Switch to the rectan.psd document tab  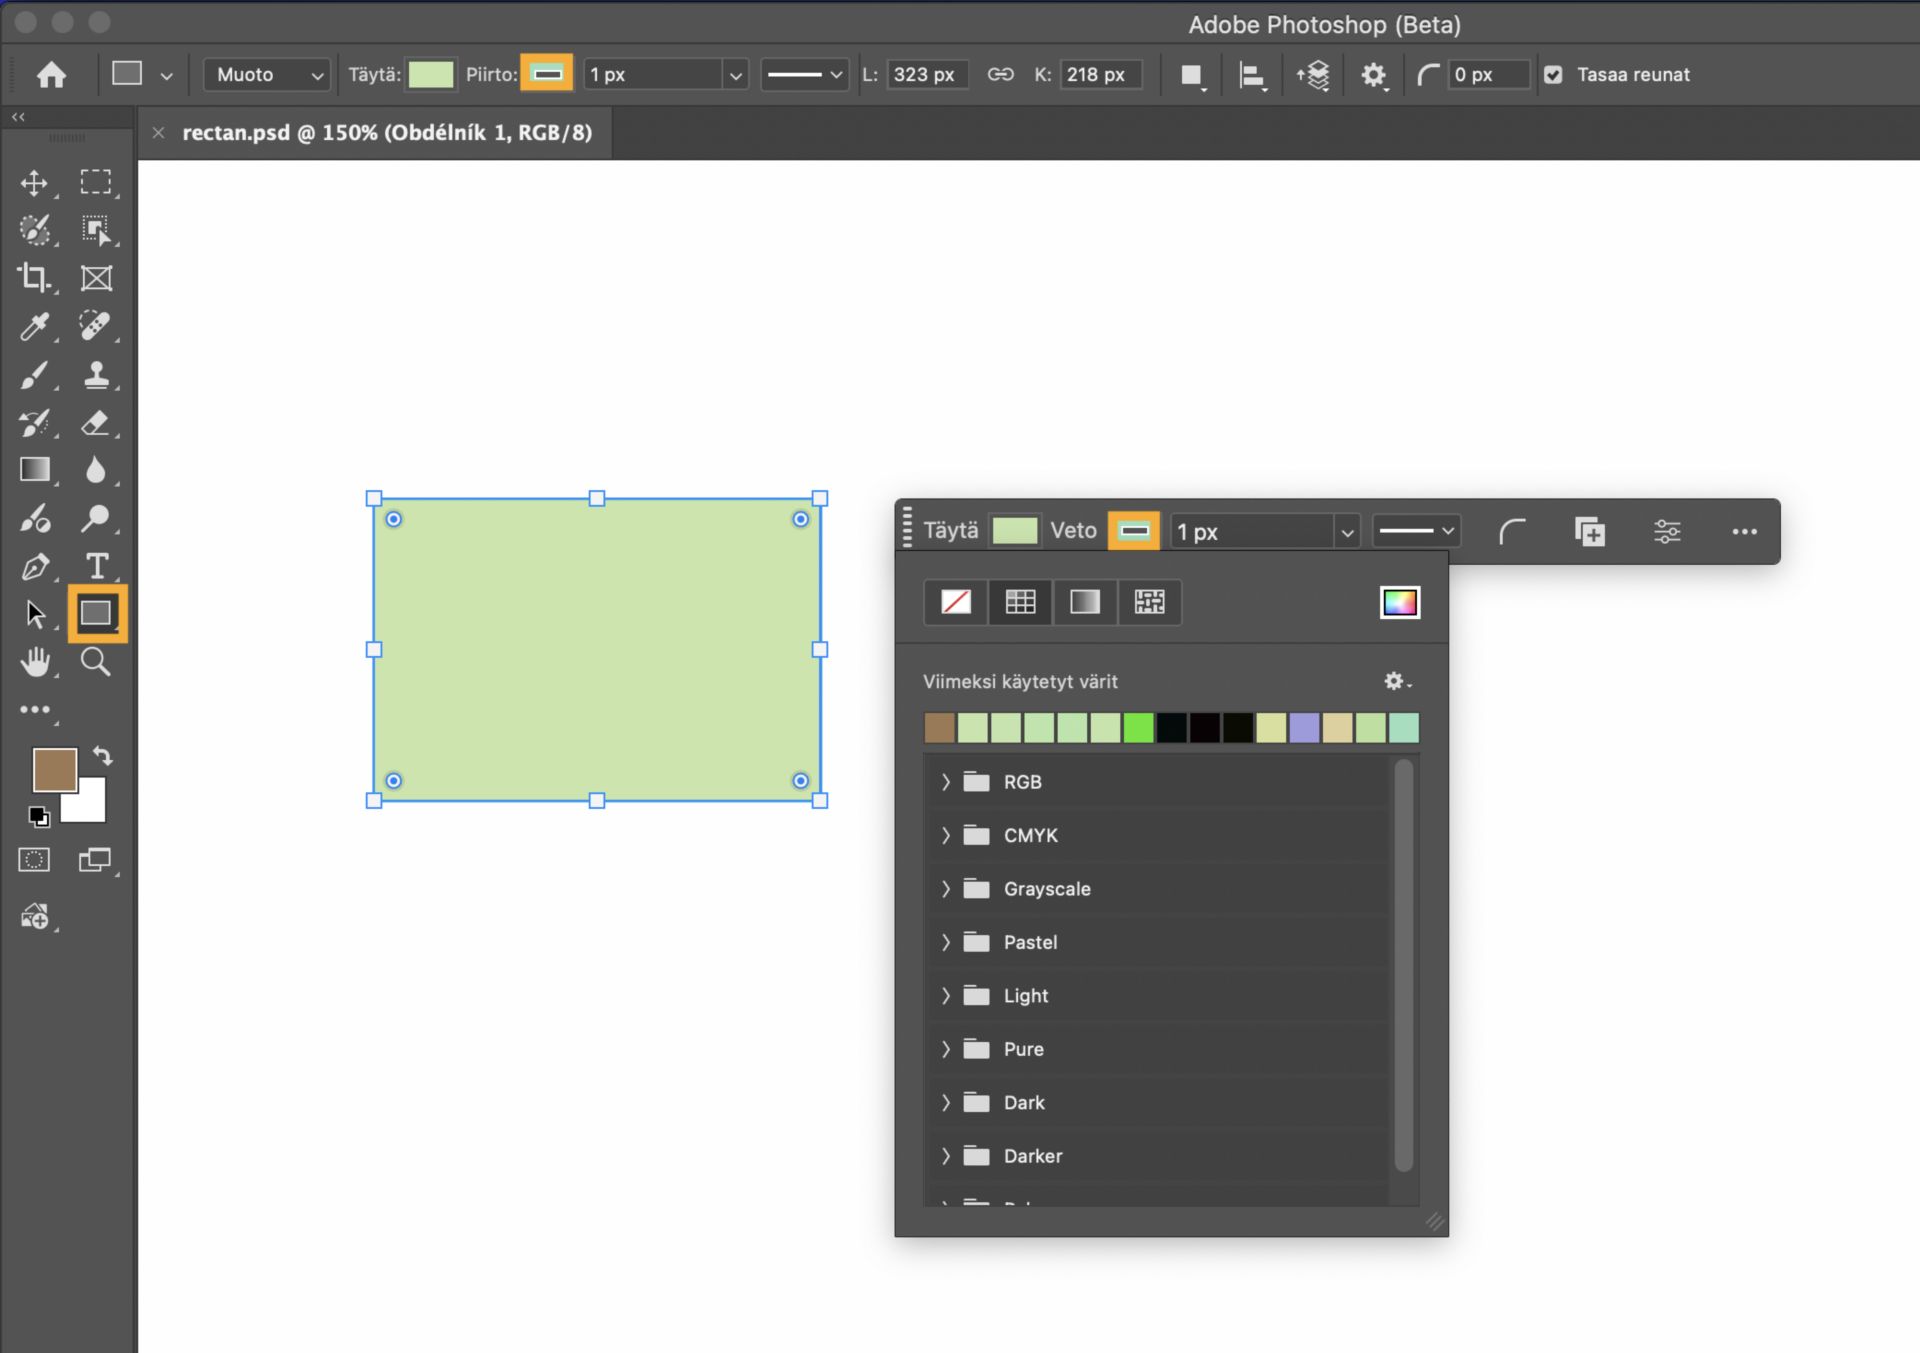pos(386,133)
